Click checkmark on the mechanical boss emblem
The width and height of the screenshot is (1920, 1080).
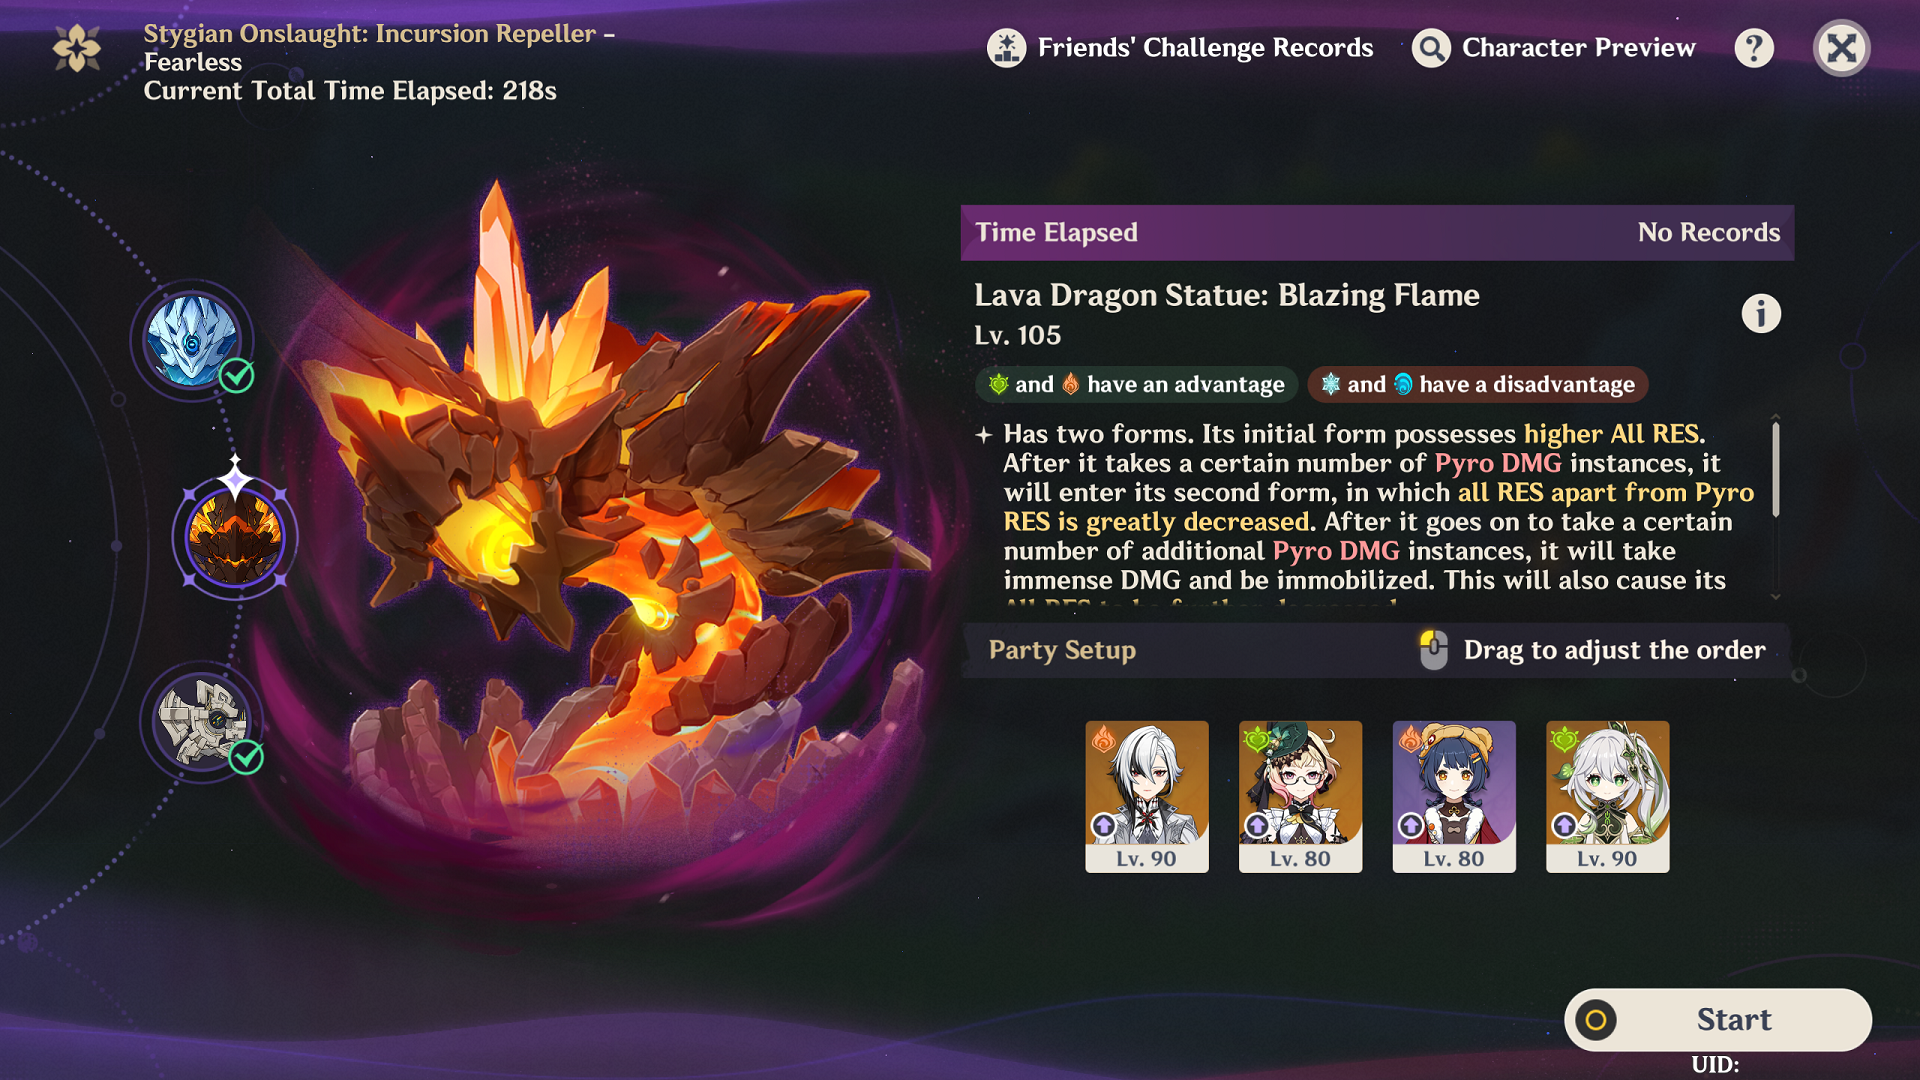246,757
